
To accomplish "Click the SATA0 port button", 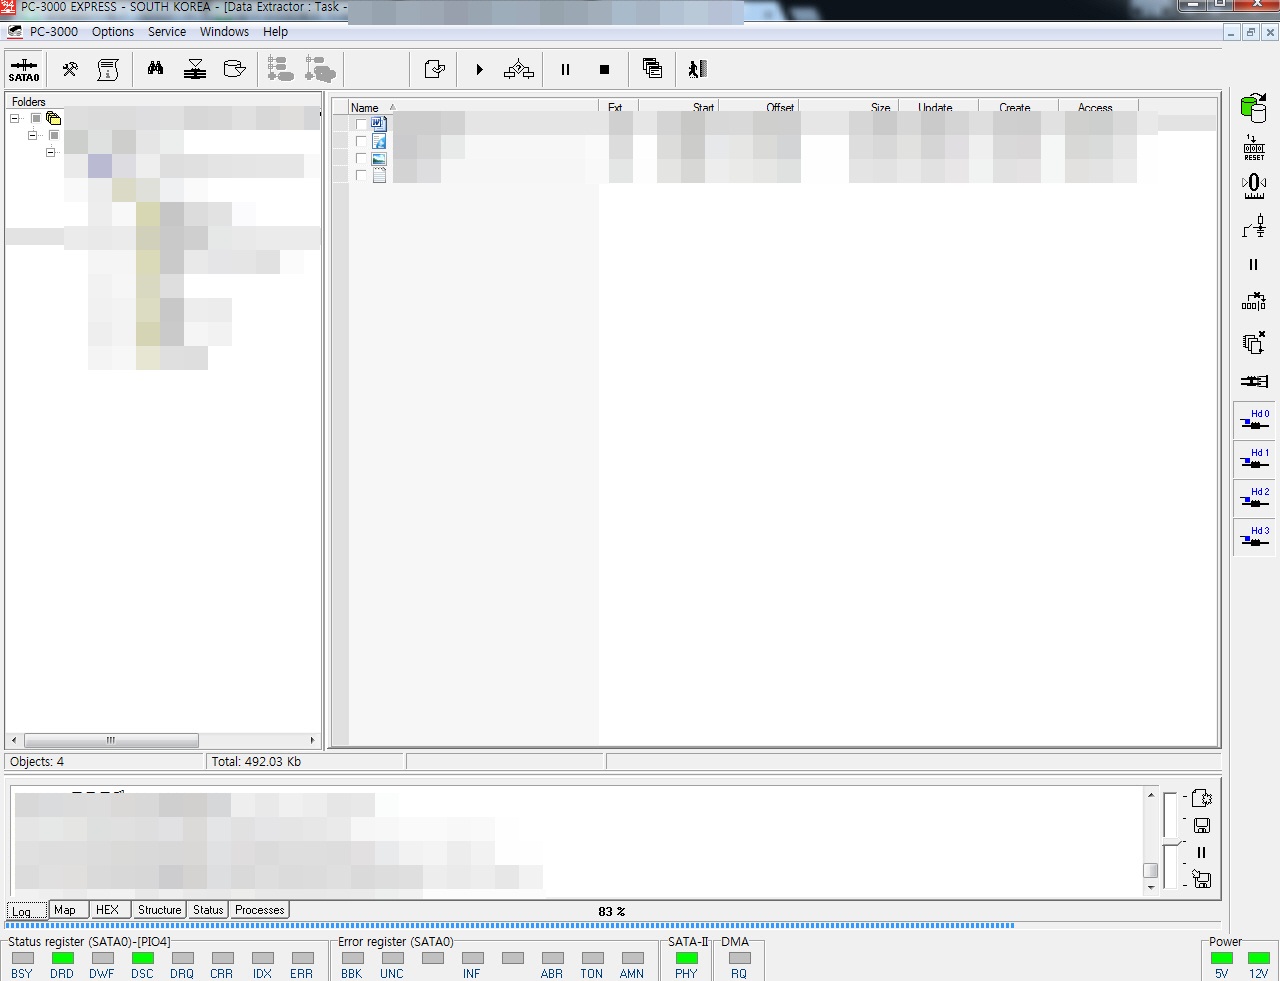I will click(x=24, y=70).
